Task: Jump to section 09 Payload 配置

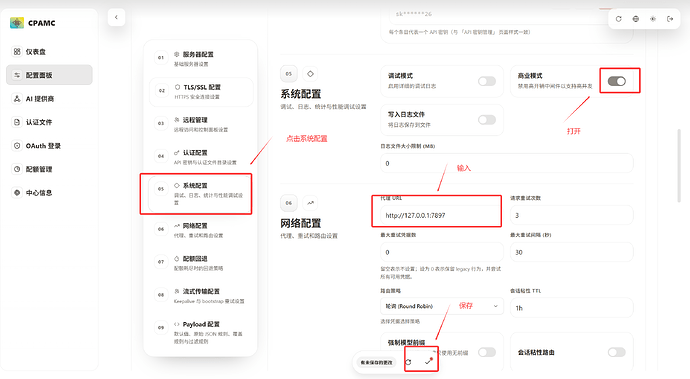Action: pyautogui.click(x=201, y=332)
